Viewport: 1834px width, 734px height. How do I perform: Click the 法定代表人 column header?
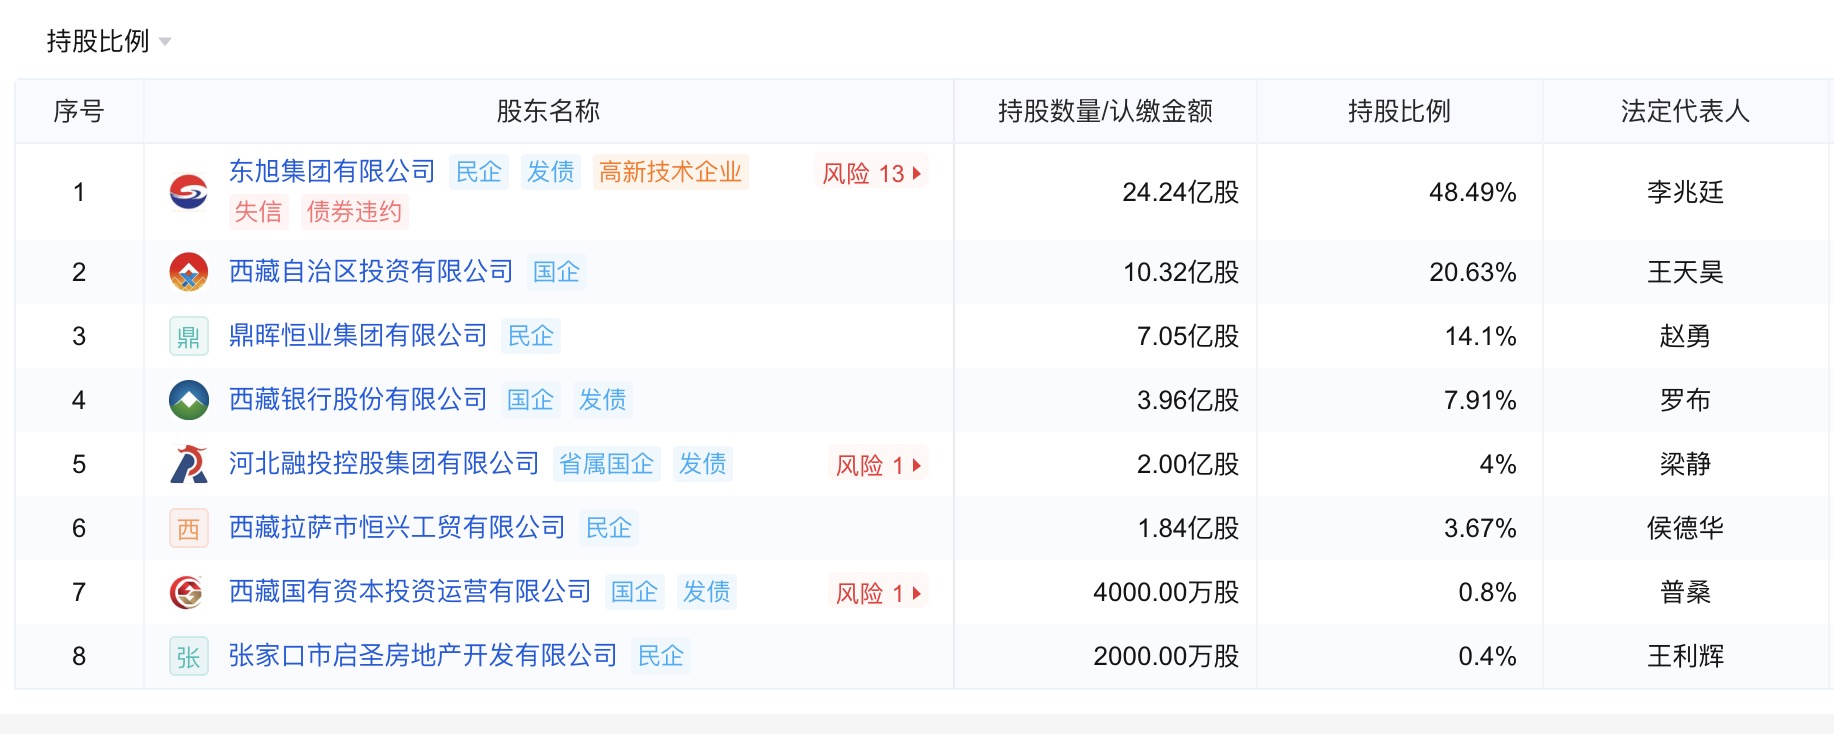tap(1685, 111)
